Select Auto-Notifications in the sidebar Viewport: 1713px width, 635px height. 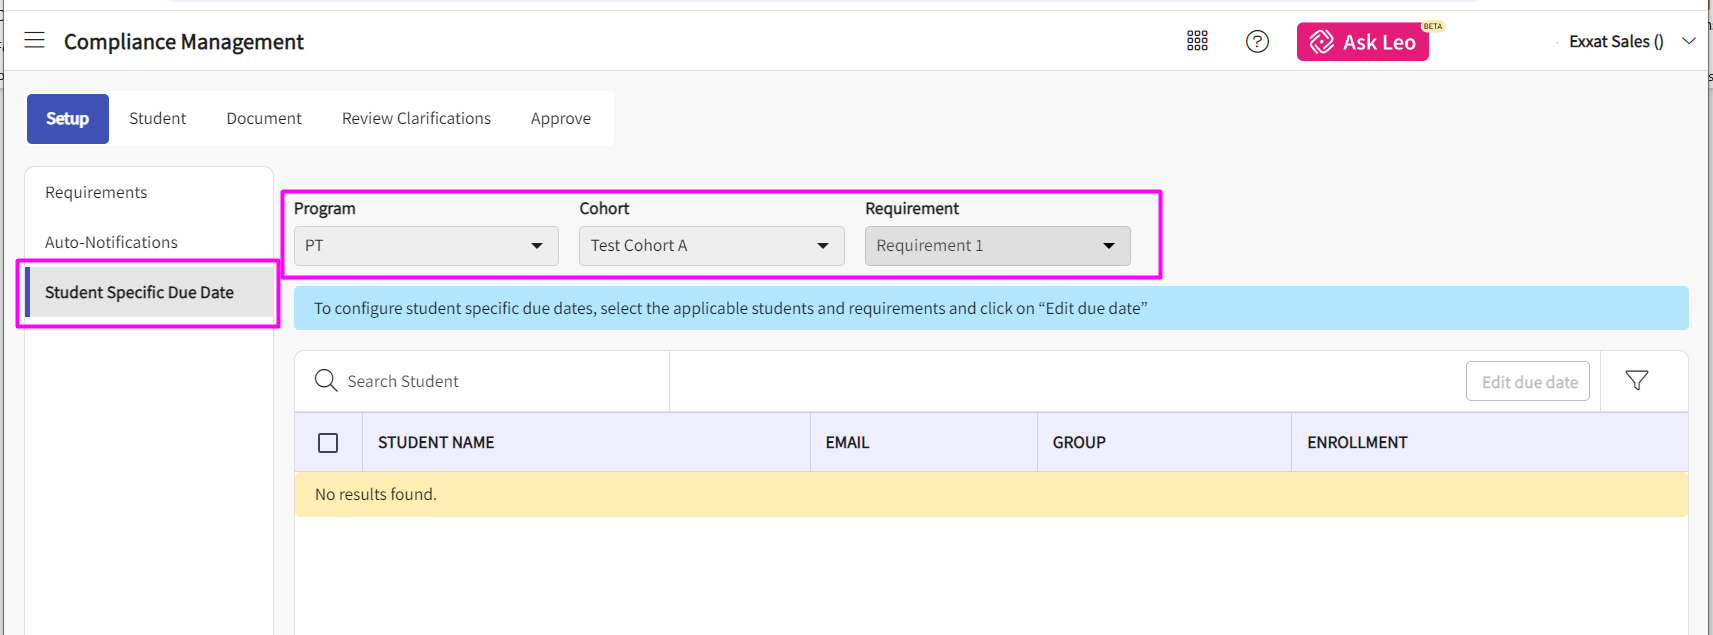point(111,243)
